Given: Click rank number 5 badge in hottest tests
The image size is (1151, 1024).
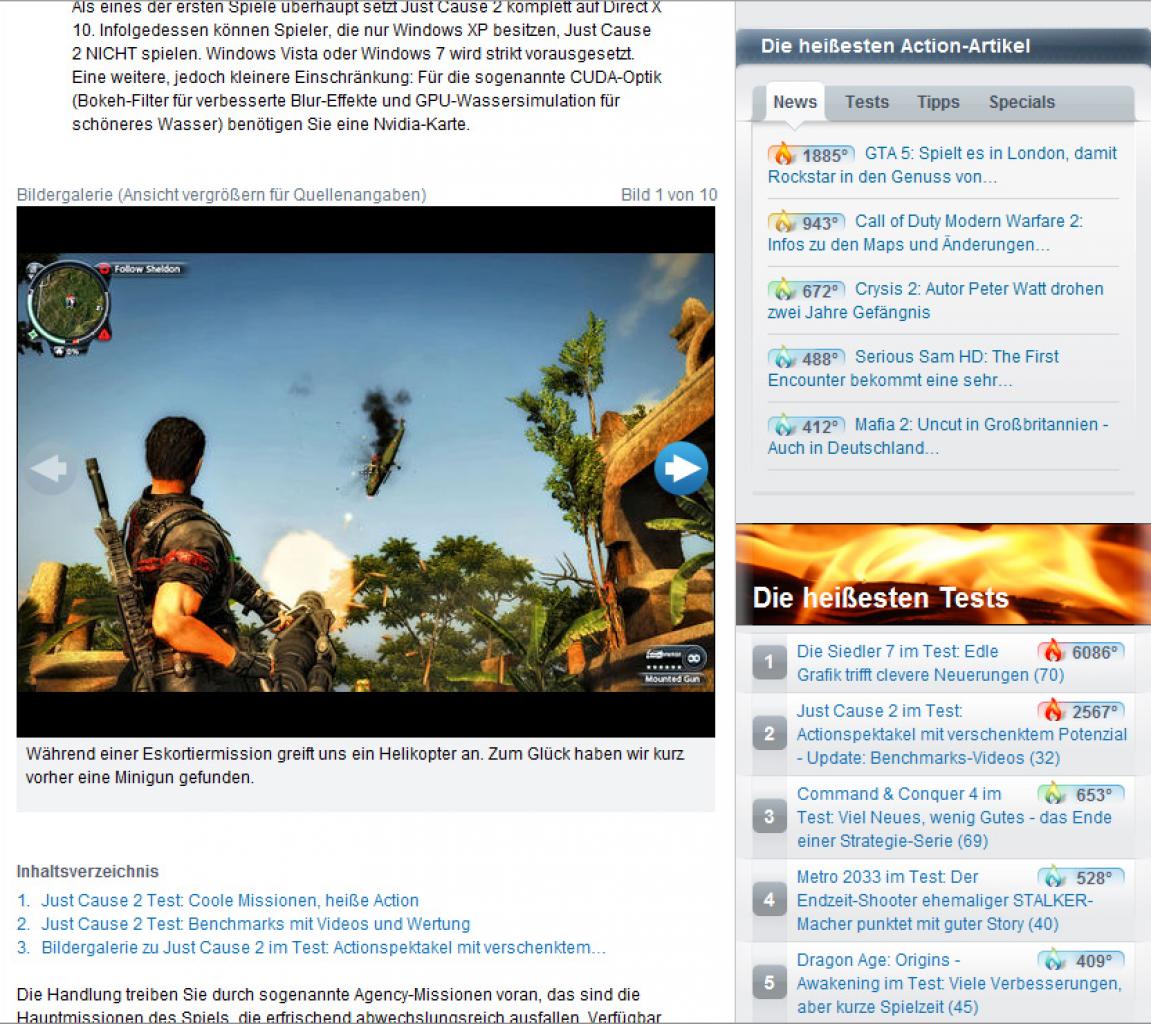Looking at the screenshot, I should pos(769,982).
